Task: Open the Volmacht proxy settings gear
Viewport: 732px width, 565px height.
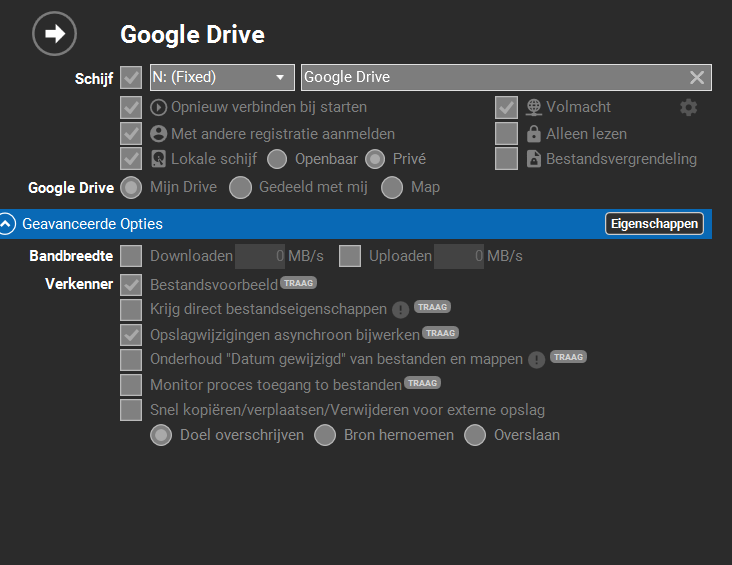Action: [689, 107]
